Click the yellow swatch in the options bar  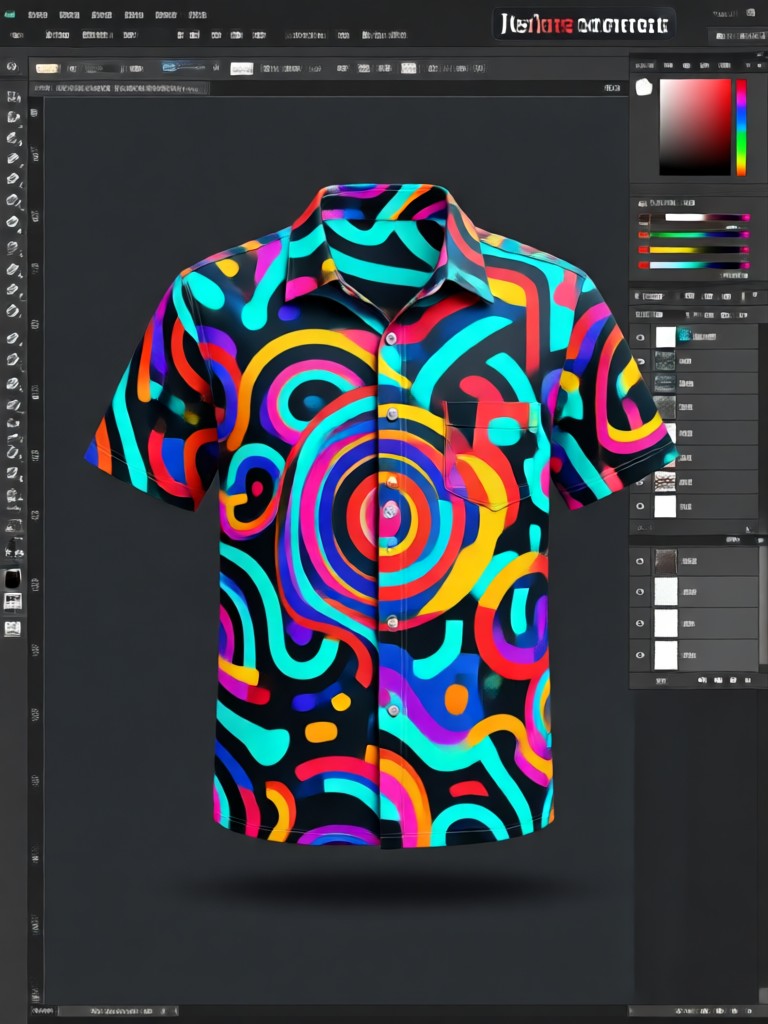(47, 68)
